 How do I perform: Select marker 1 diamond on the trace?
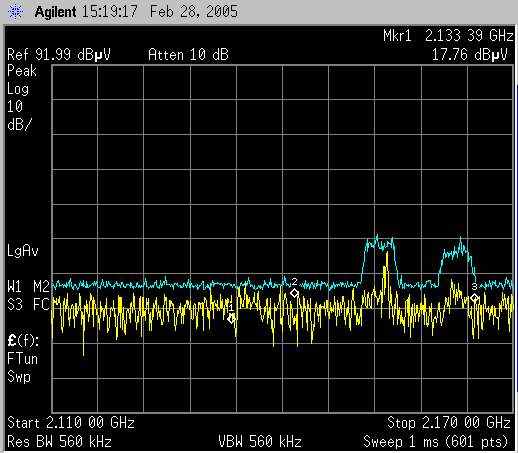[x=231, y=319]
